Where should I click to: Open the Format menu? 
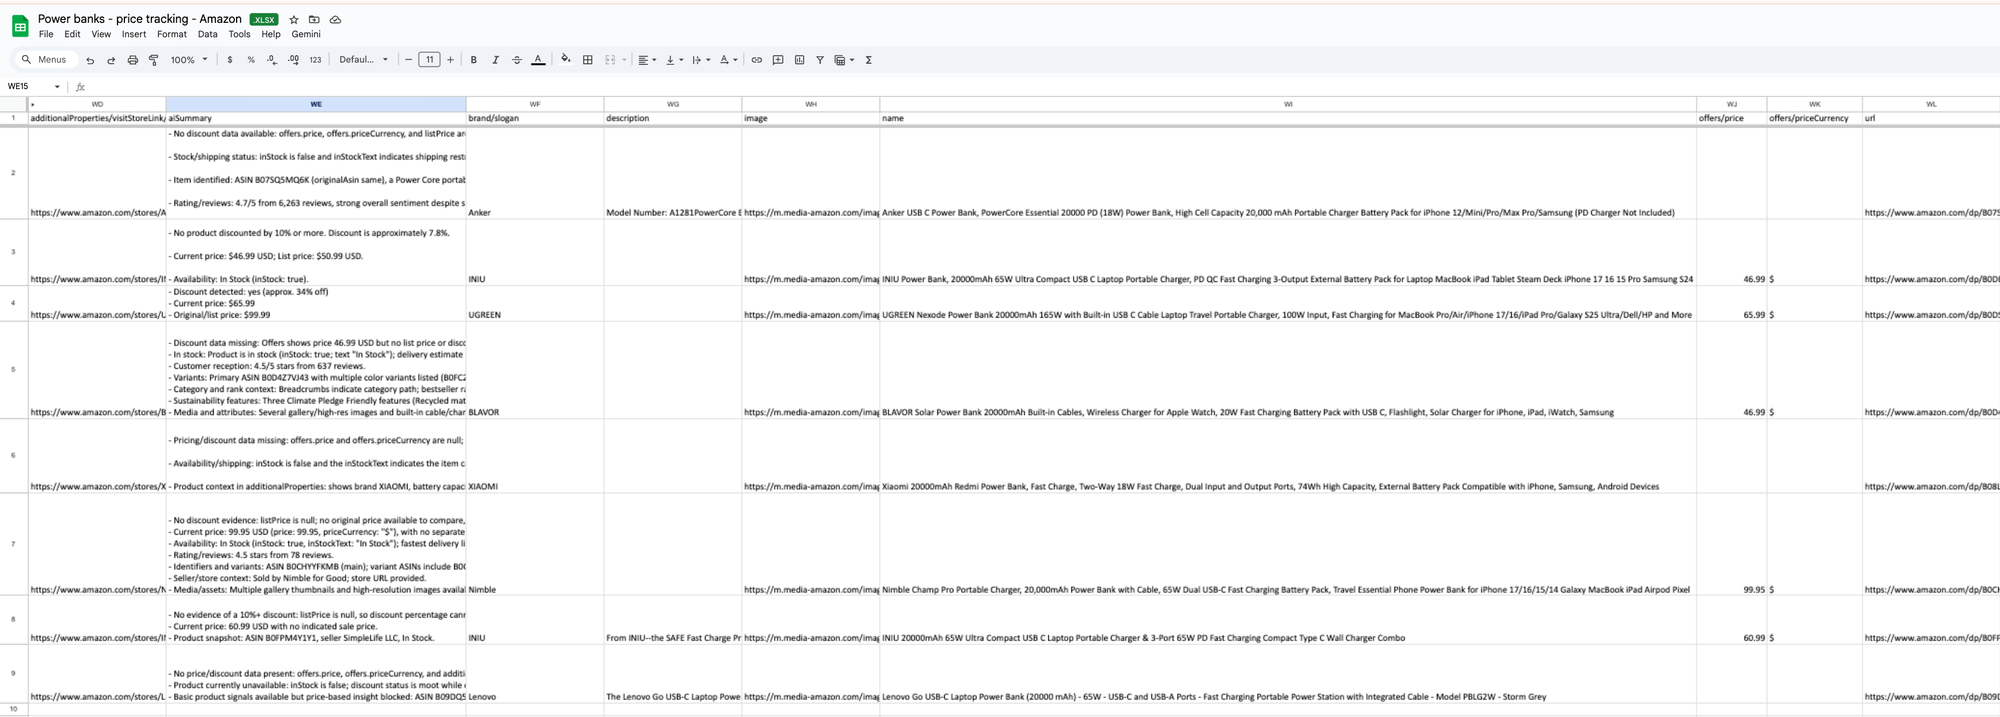[x=171, y=34]
